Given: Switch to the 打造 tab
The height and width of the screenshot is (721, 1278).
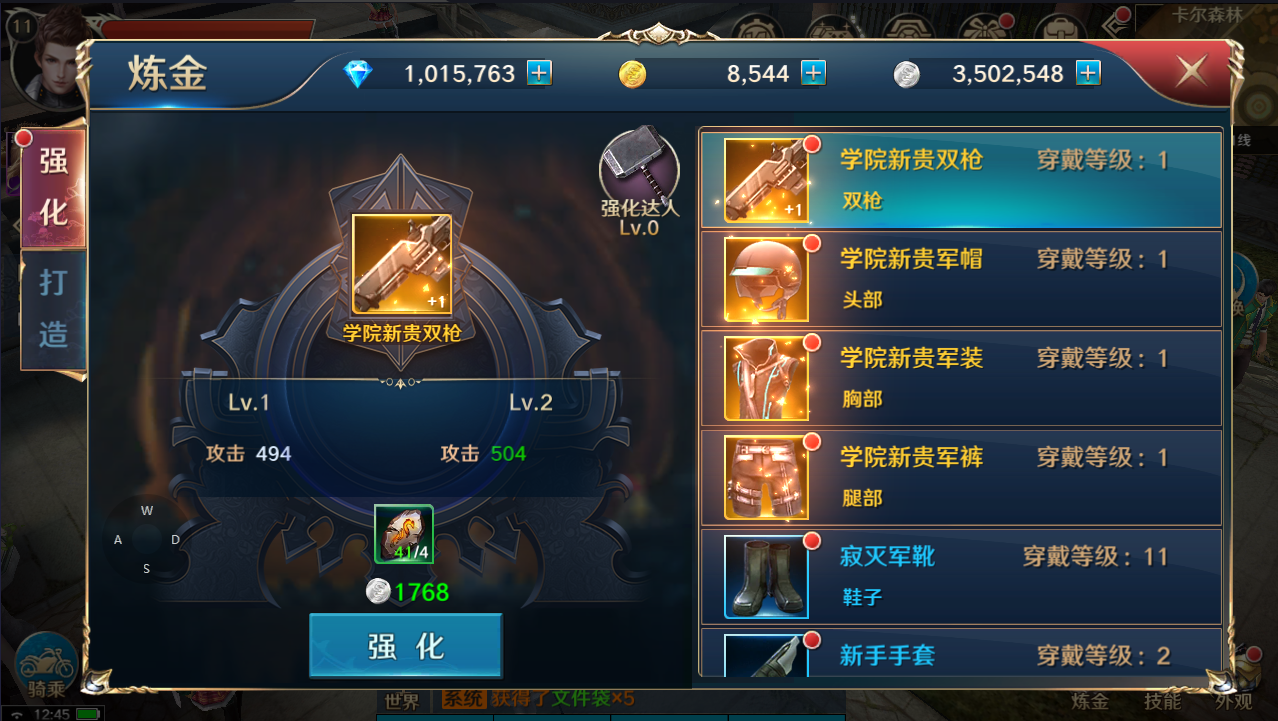Looking at the screenshot, I should point(53,309).
